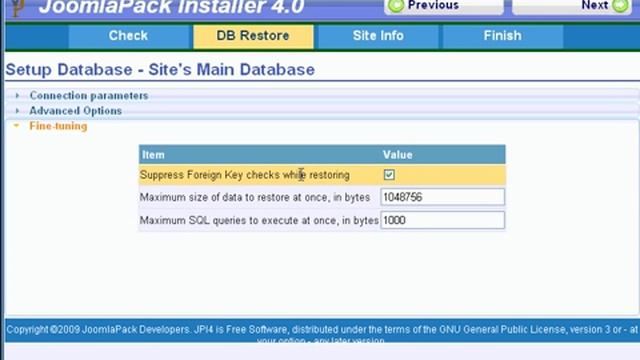The image size is (640, 360).
Task: Go to the Next installer step
Action: pyautogui.click(x=572, y=7)
